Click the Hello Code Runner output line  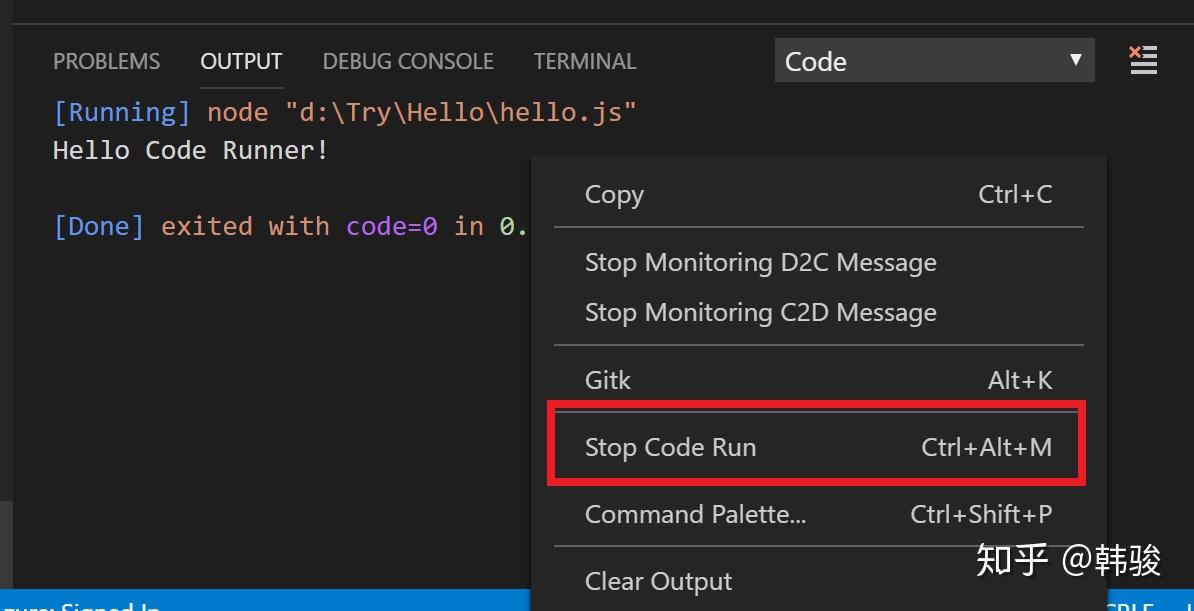click(x=190, y=150)
